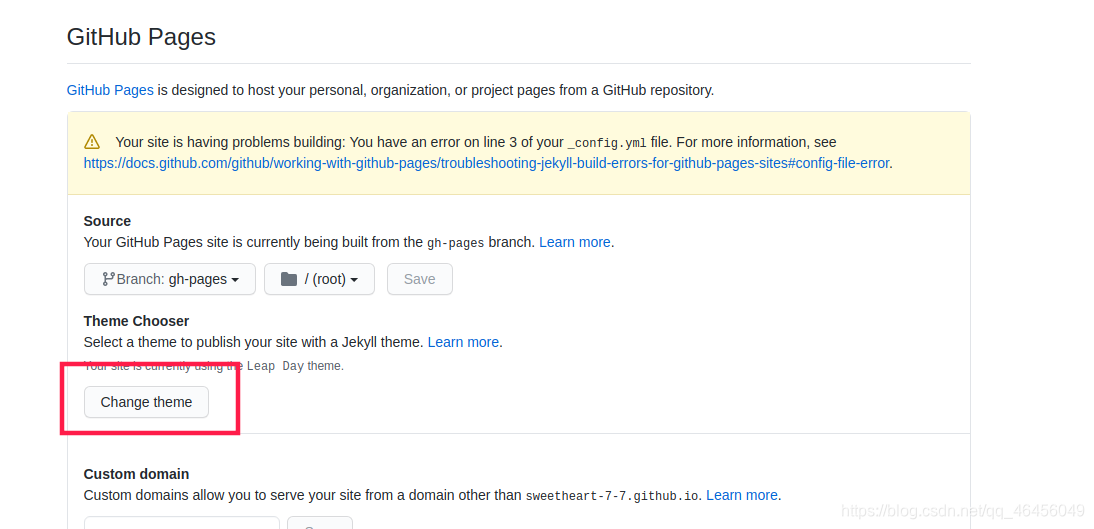Click the Custom domain heading
This screenshot has width=1094, height=529.
point(137,474)
